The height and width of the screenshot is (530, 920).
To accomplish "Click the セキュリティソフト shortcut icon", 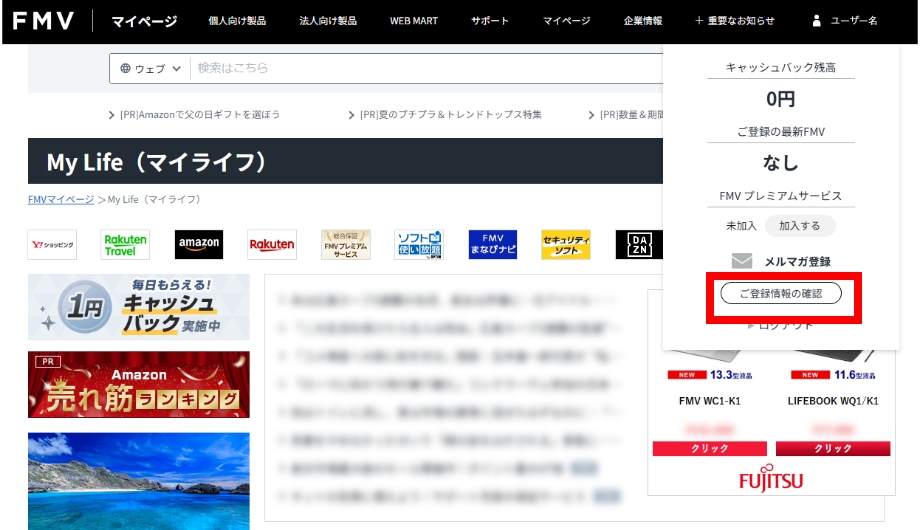I will 566,245.
